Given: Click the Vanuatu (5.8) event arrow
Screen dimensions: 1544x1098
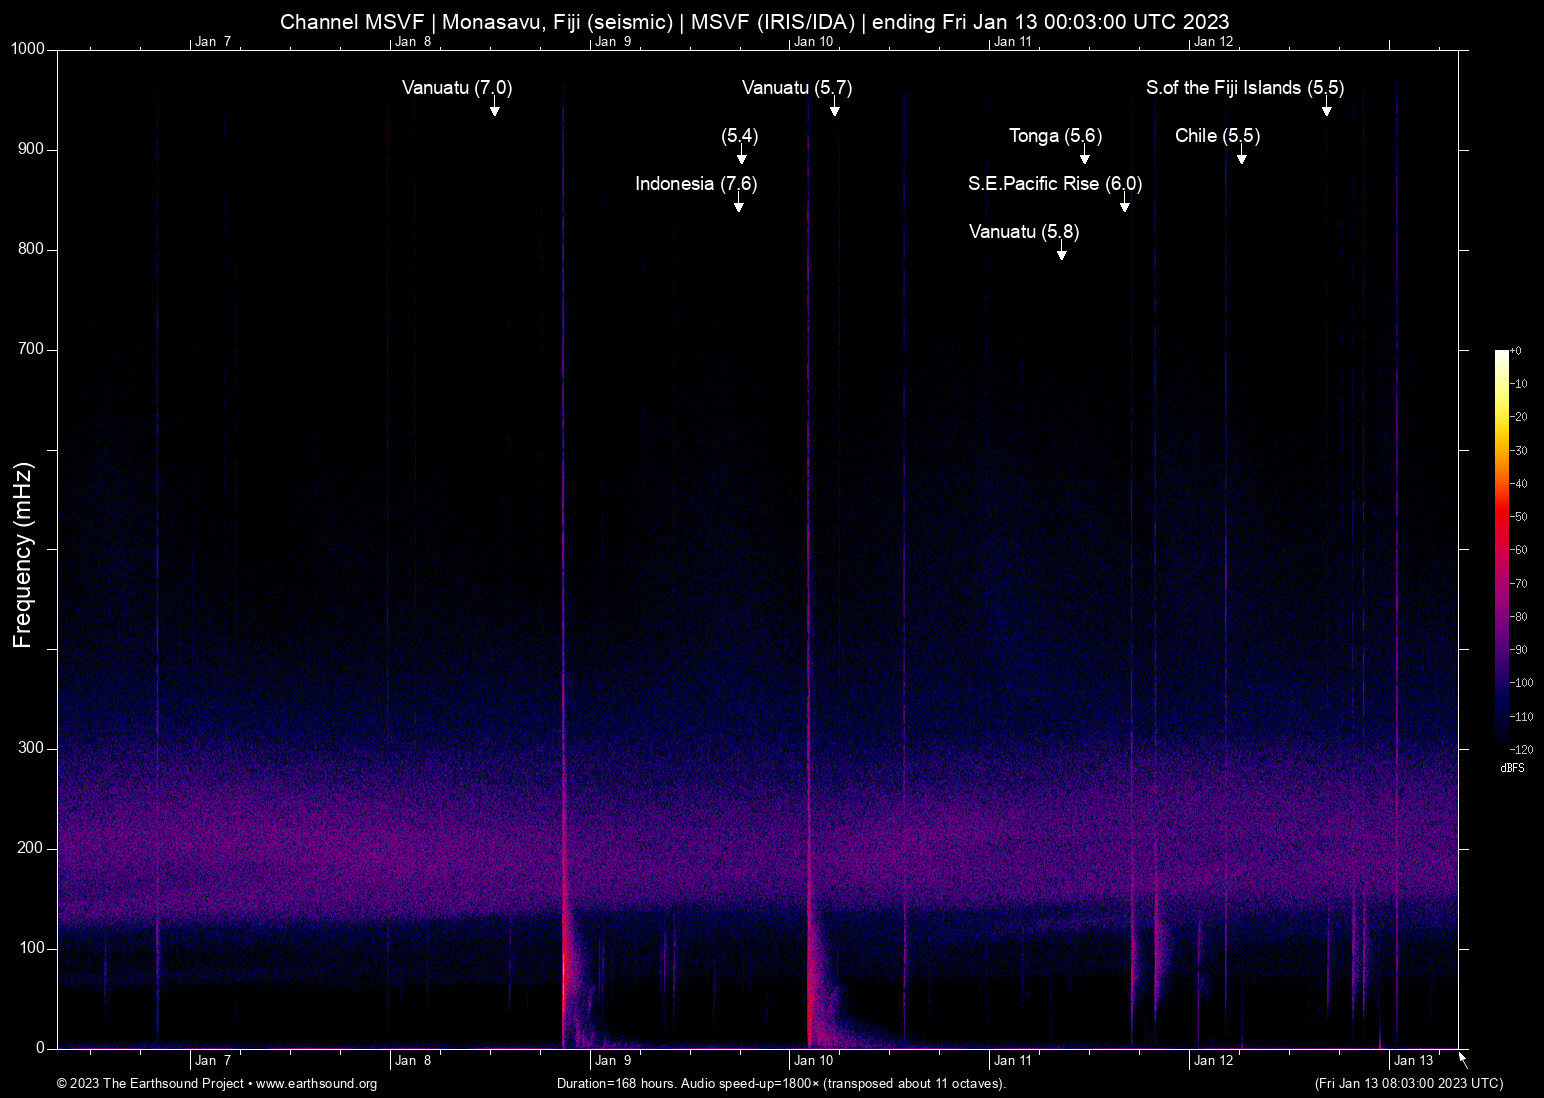Looking at the screenshot, I should pyautogui.click(x=1062, y=252).
